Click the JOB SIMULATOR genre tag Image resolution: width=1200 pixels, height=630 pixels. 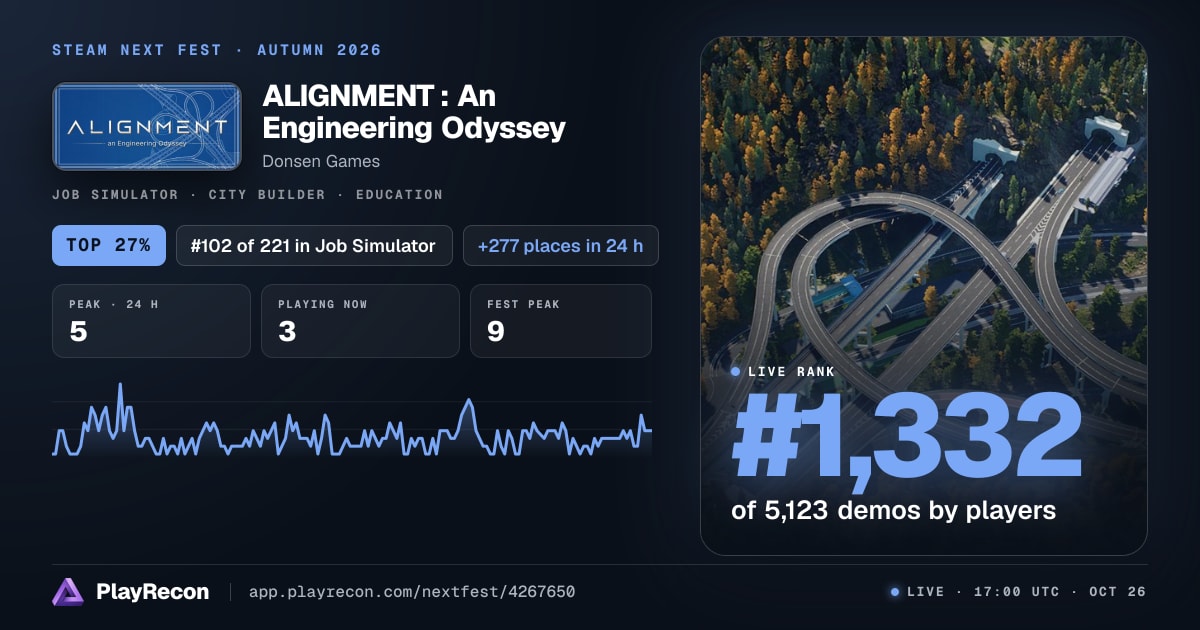click(116, 195)
